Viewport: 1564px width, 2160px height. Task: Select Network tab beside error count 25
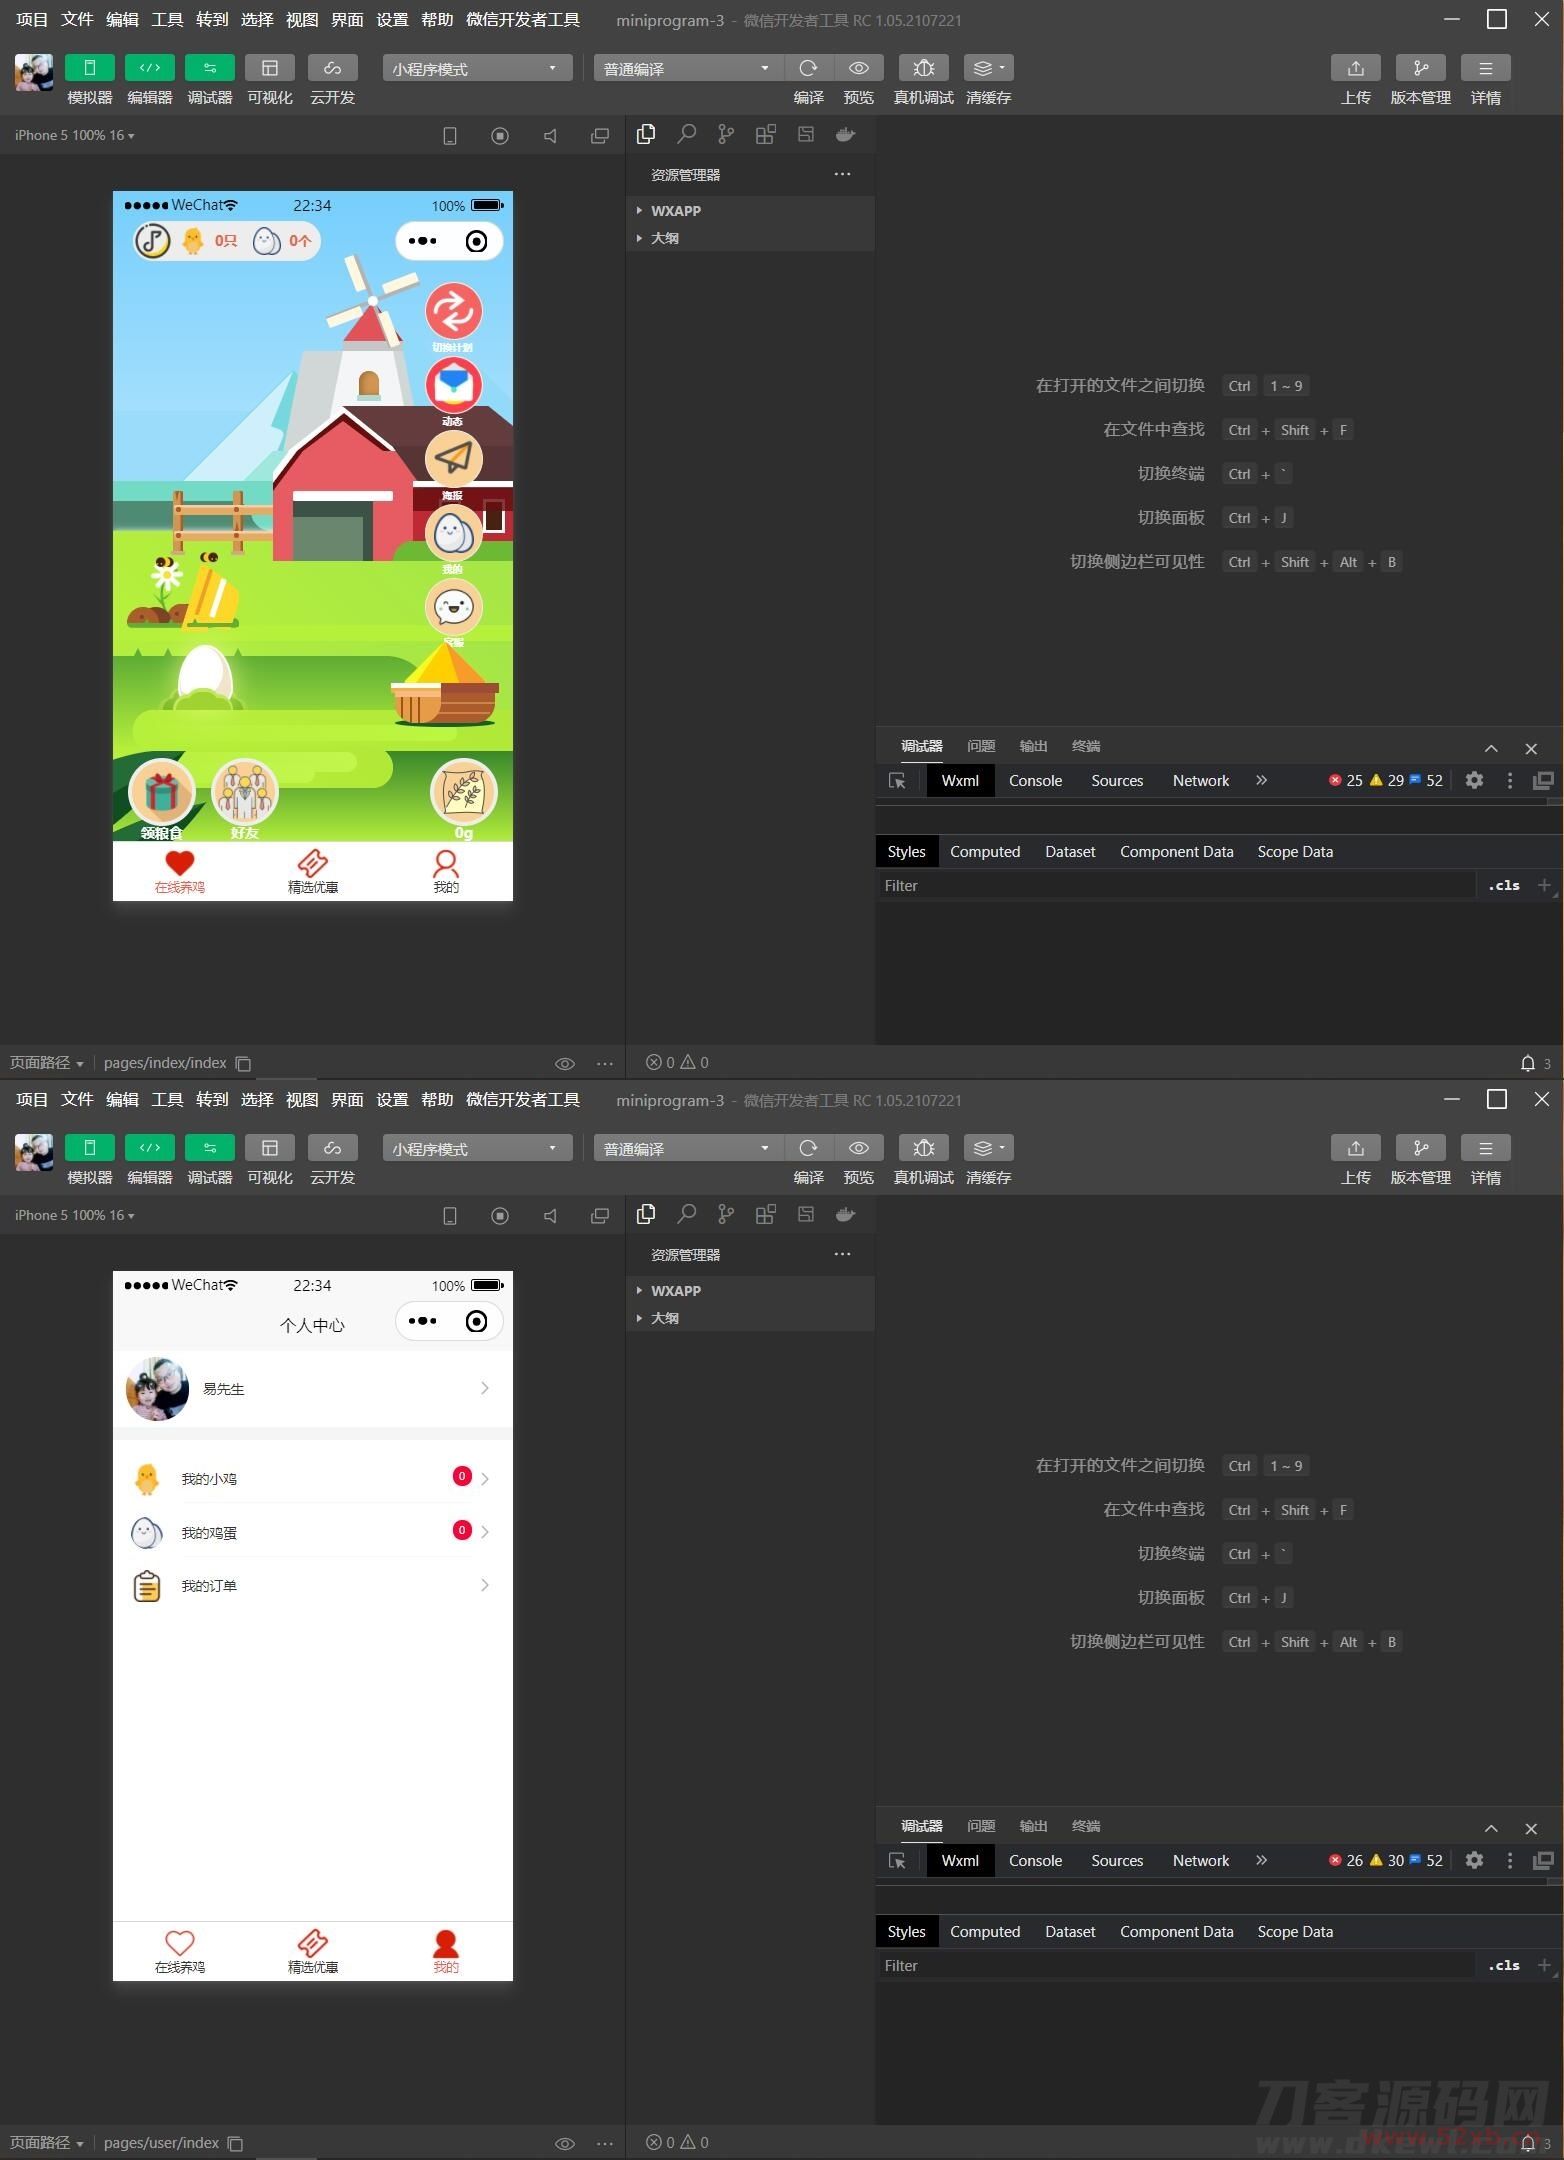point(1200,781)
